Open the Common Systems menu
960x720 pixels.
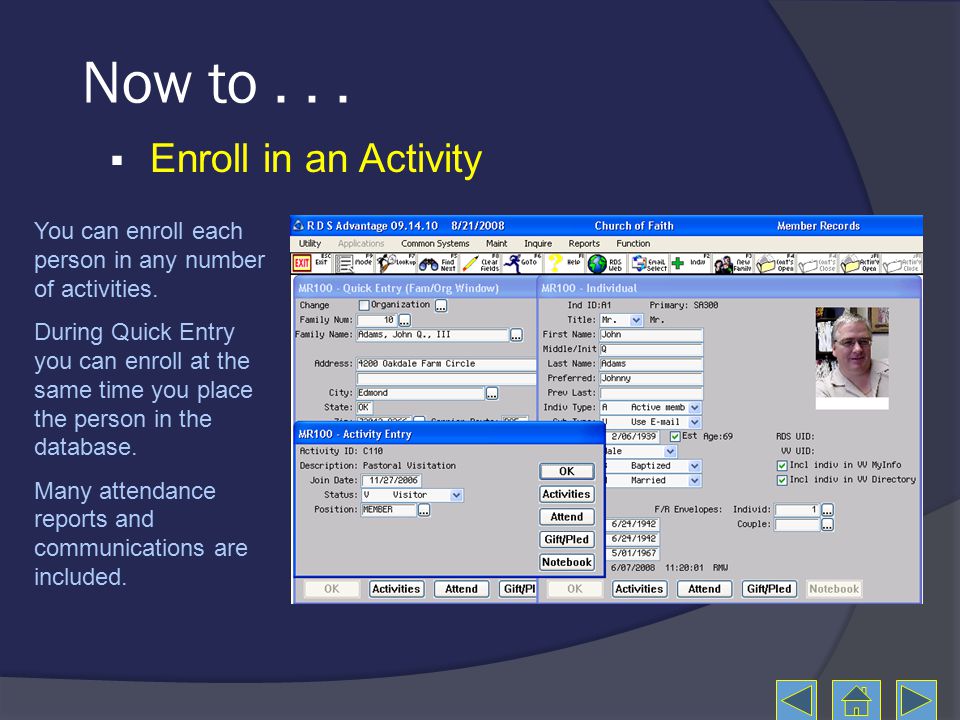pyautogui.click(x=435, y=243)
